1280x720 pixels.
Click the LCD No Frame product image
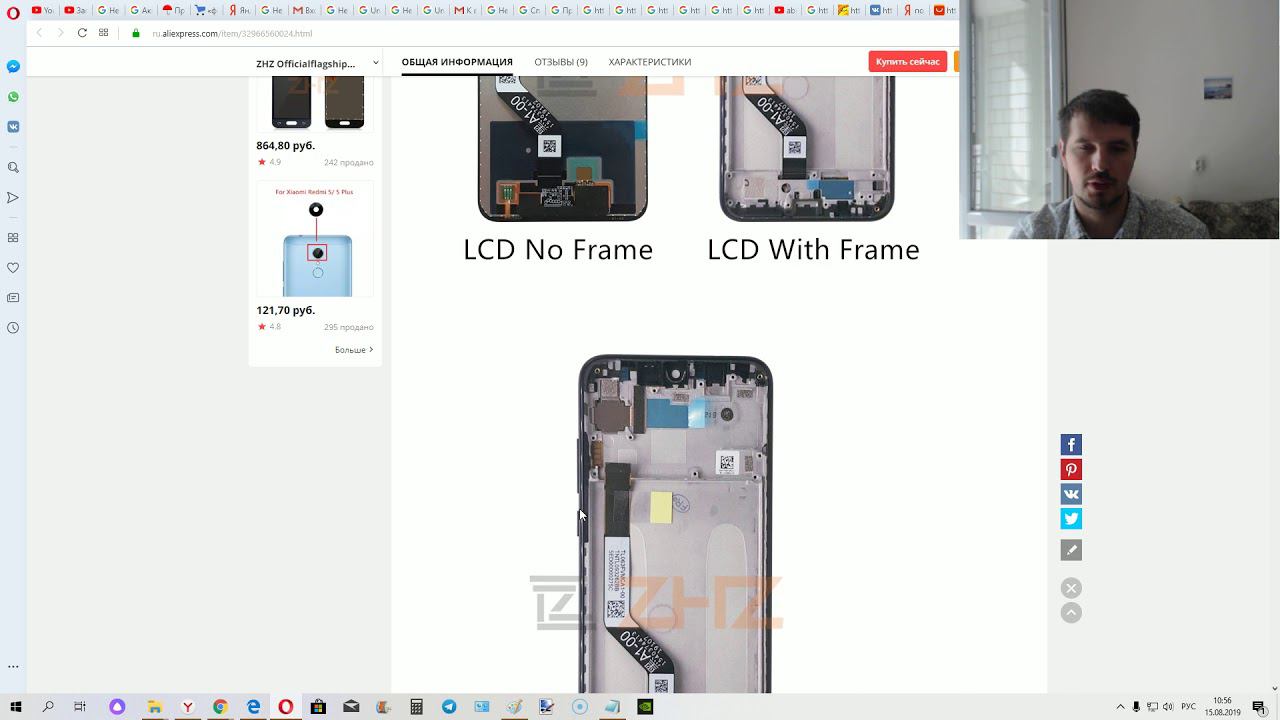[x=562, y=148]
